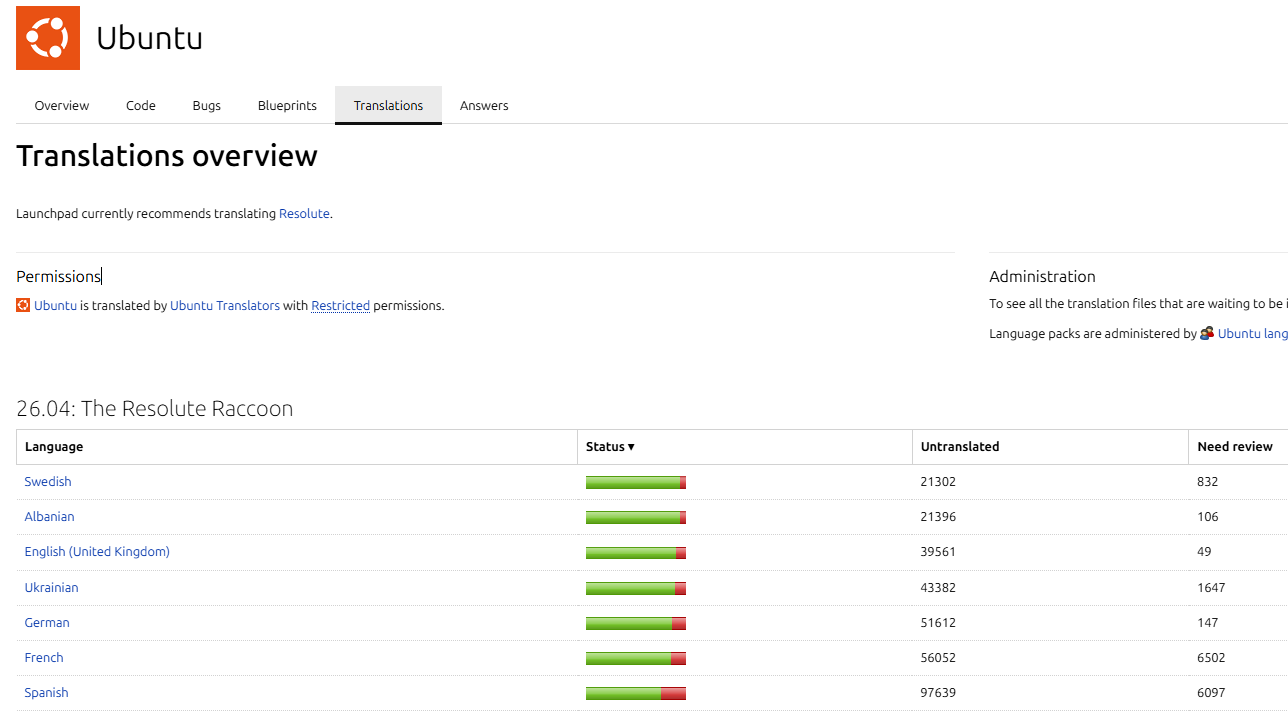The width and height of the screenshot is (1288, 714).
Task: Click the Swedish translation progress bar
Action: [x=635, y=482]
